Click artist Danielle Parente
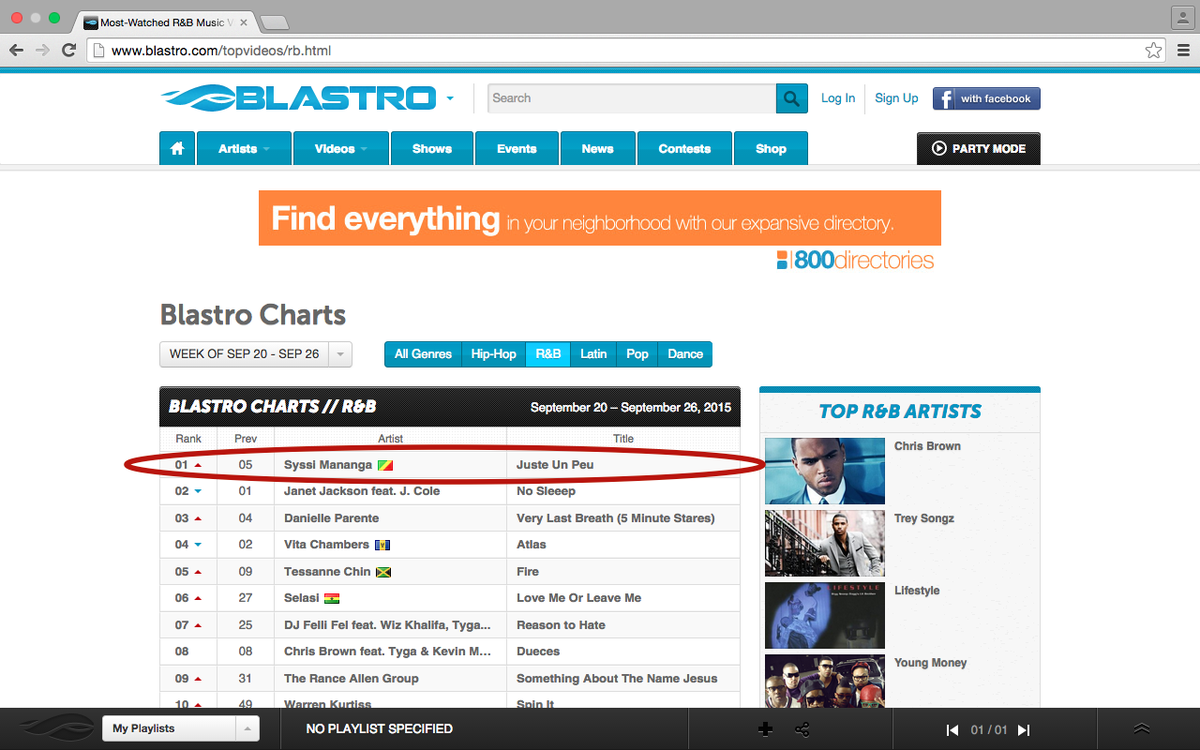 click(x=331, y=518)
